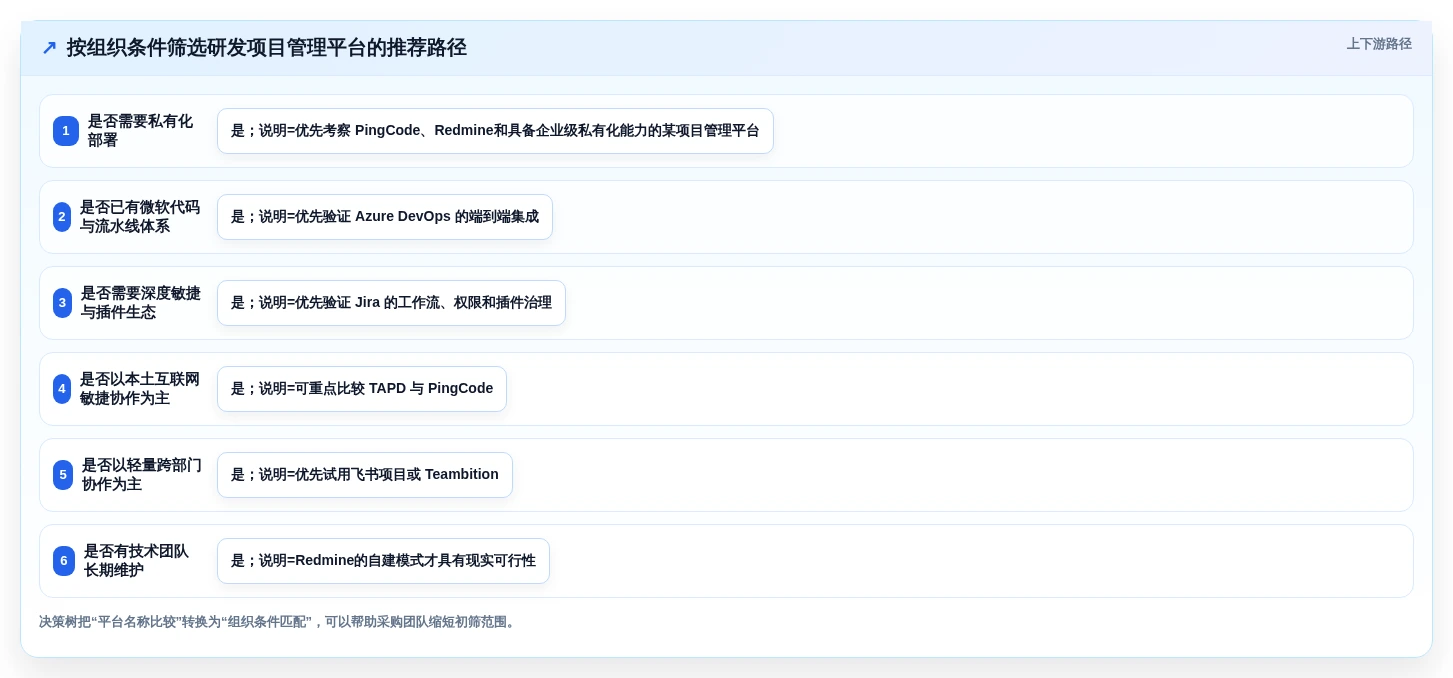Open the answer box about Redmine的自建模式
This screenshot has height=678, width=1453.
click(x=383, y=561)
